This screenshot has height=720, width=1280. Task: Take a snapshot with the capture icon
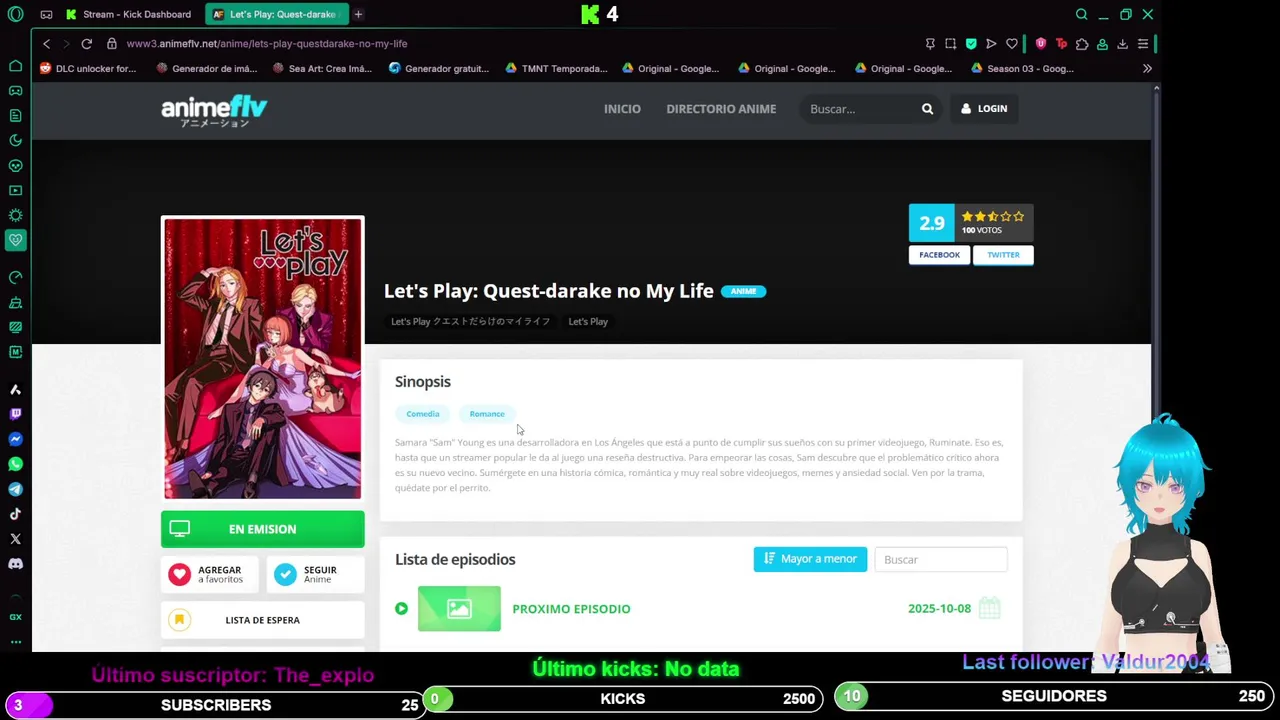950,44
